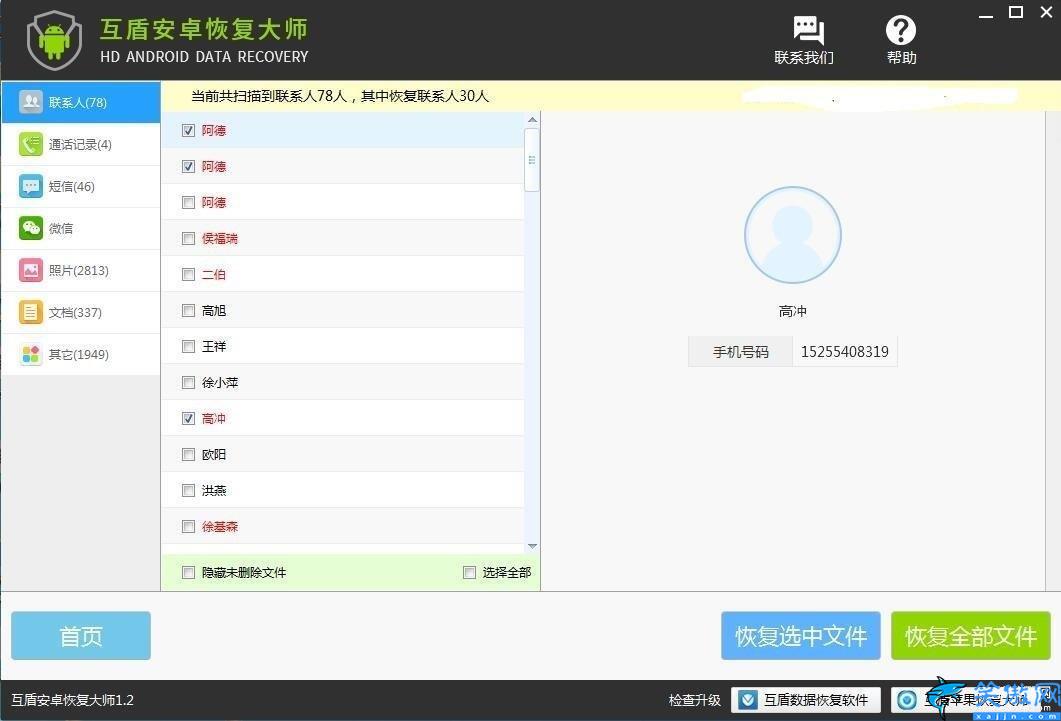The image size is (1061, 721).
Task: Select the 王祥 contact name text
Action: [214, 346]
